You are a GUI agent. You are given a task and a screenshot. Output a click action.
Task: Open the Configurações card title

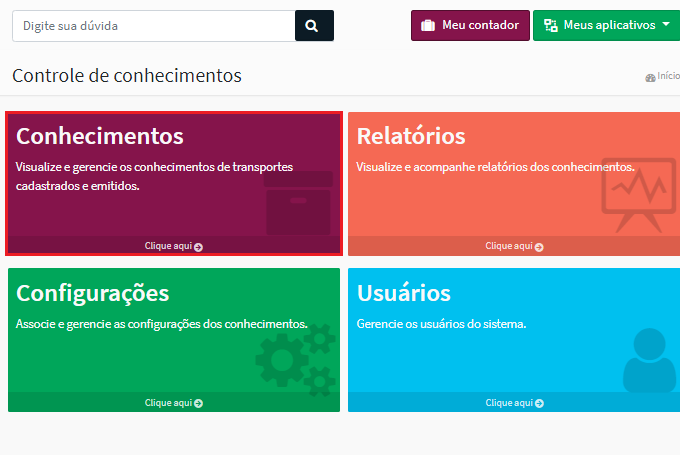(92, 294)
